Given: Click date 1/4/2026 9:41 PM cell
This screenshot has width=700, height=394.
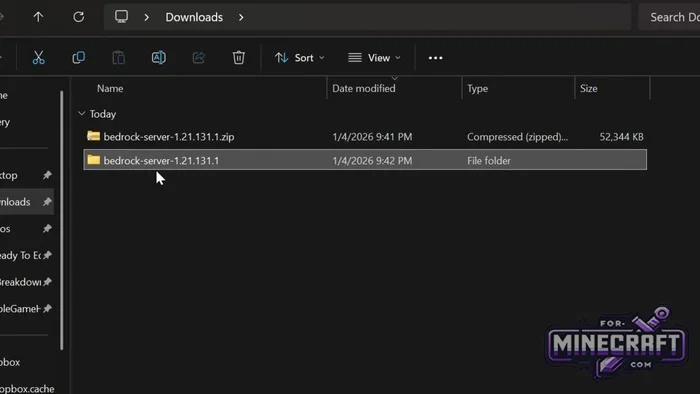Looking at the screenshot, I should coord(372,137).
